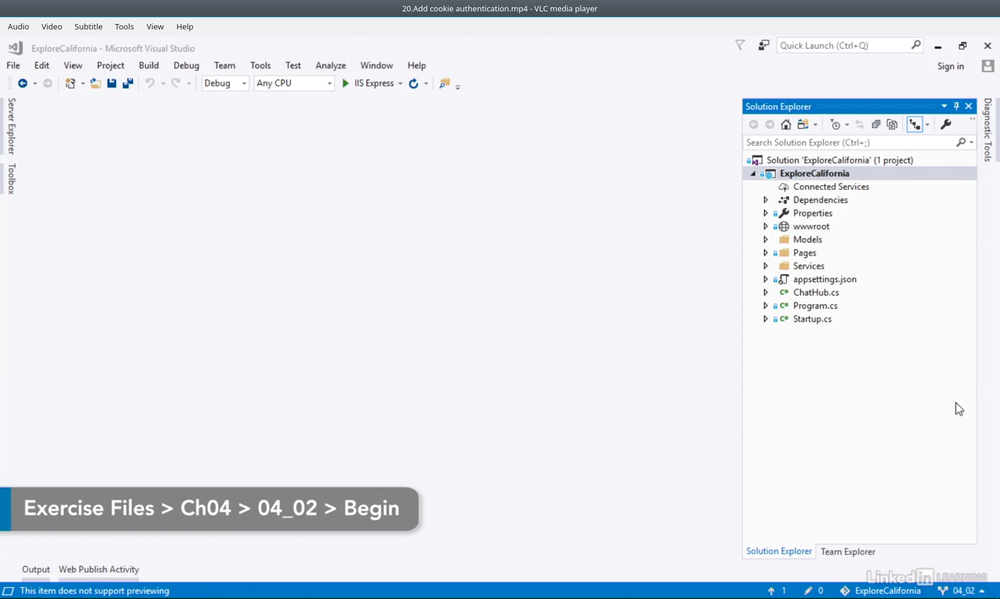Click the Pending Changes Filter clock icon

835,124
